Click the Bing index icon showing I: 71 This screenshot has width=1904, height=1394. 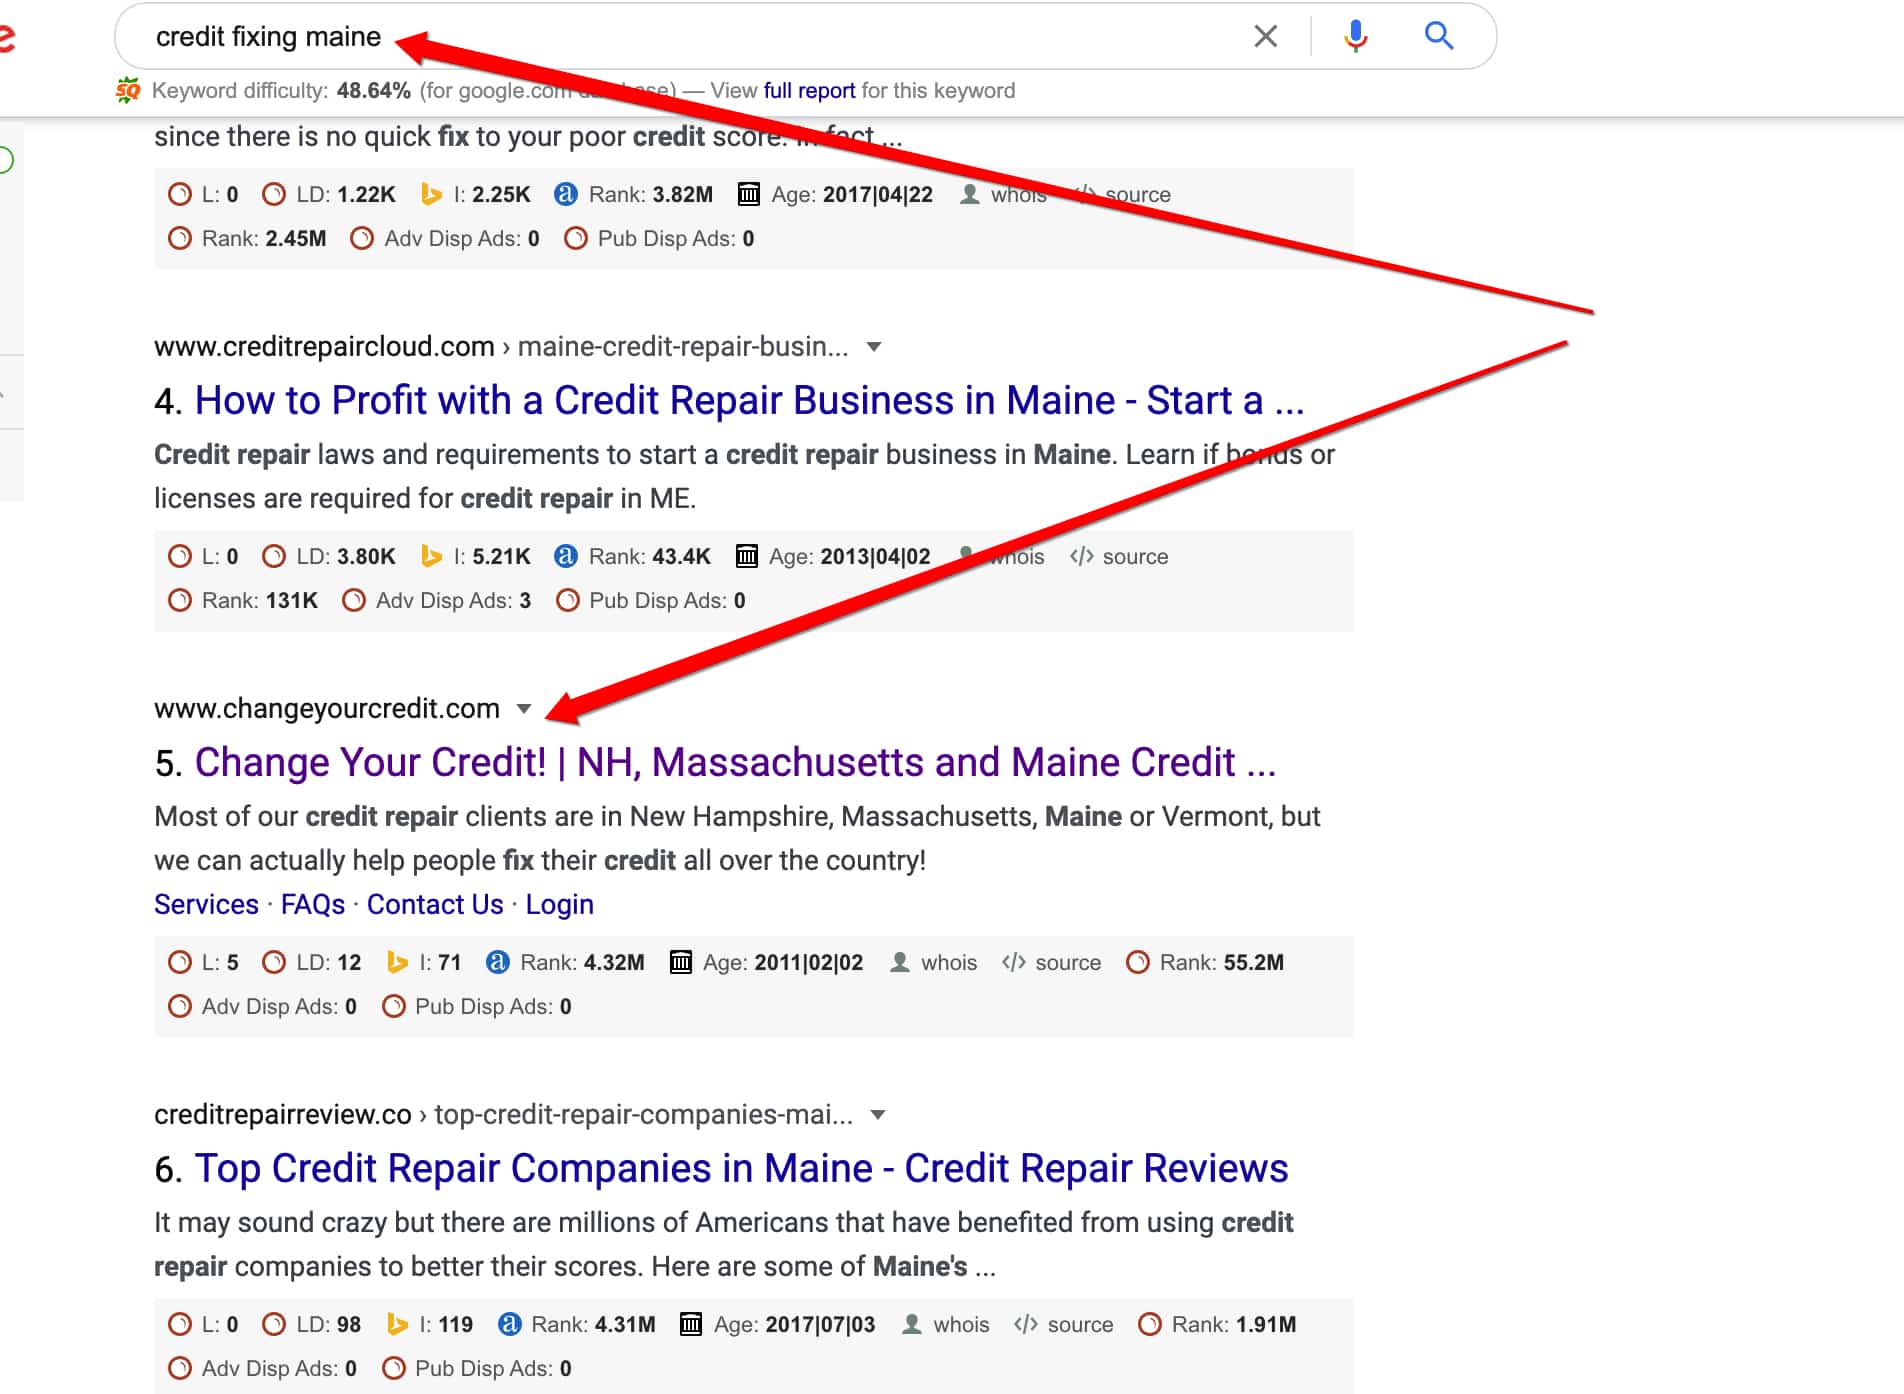(397, 963)
